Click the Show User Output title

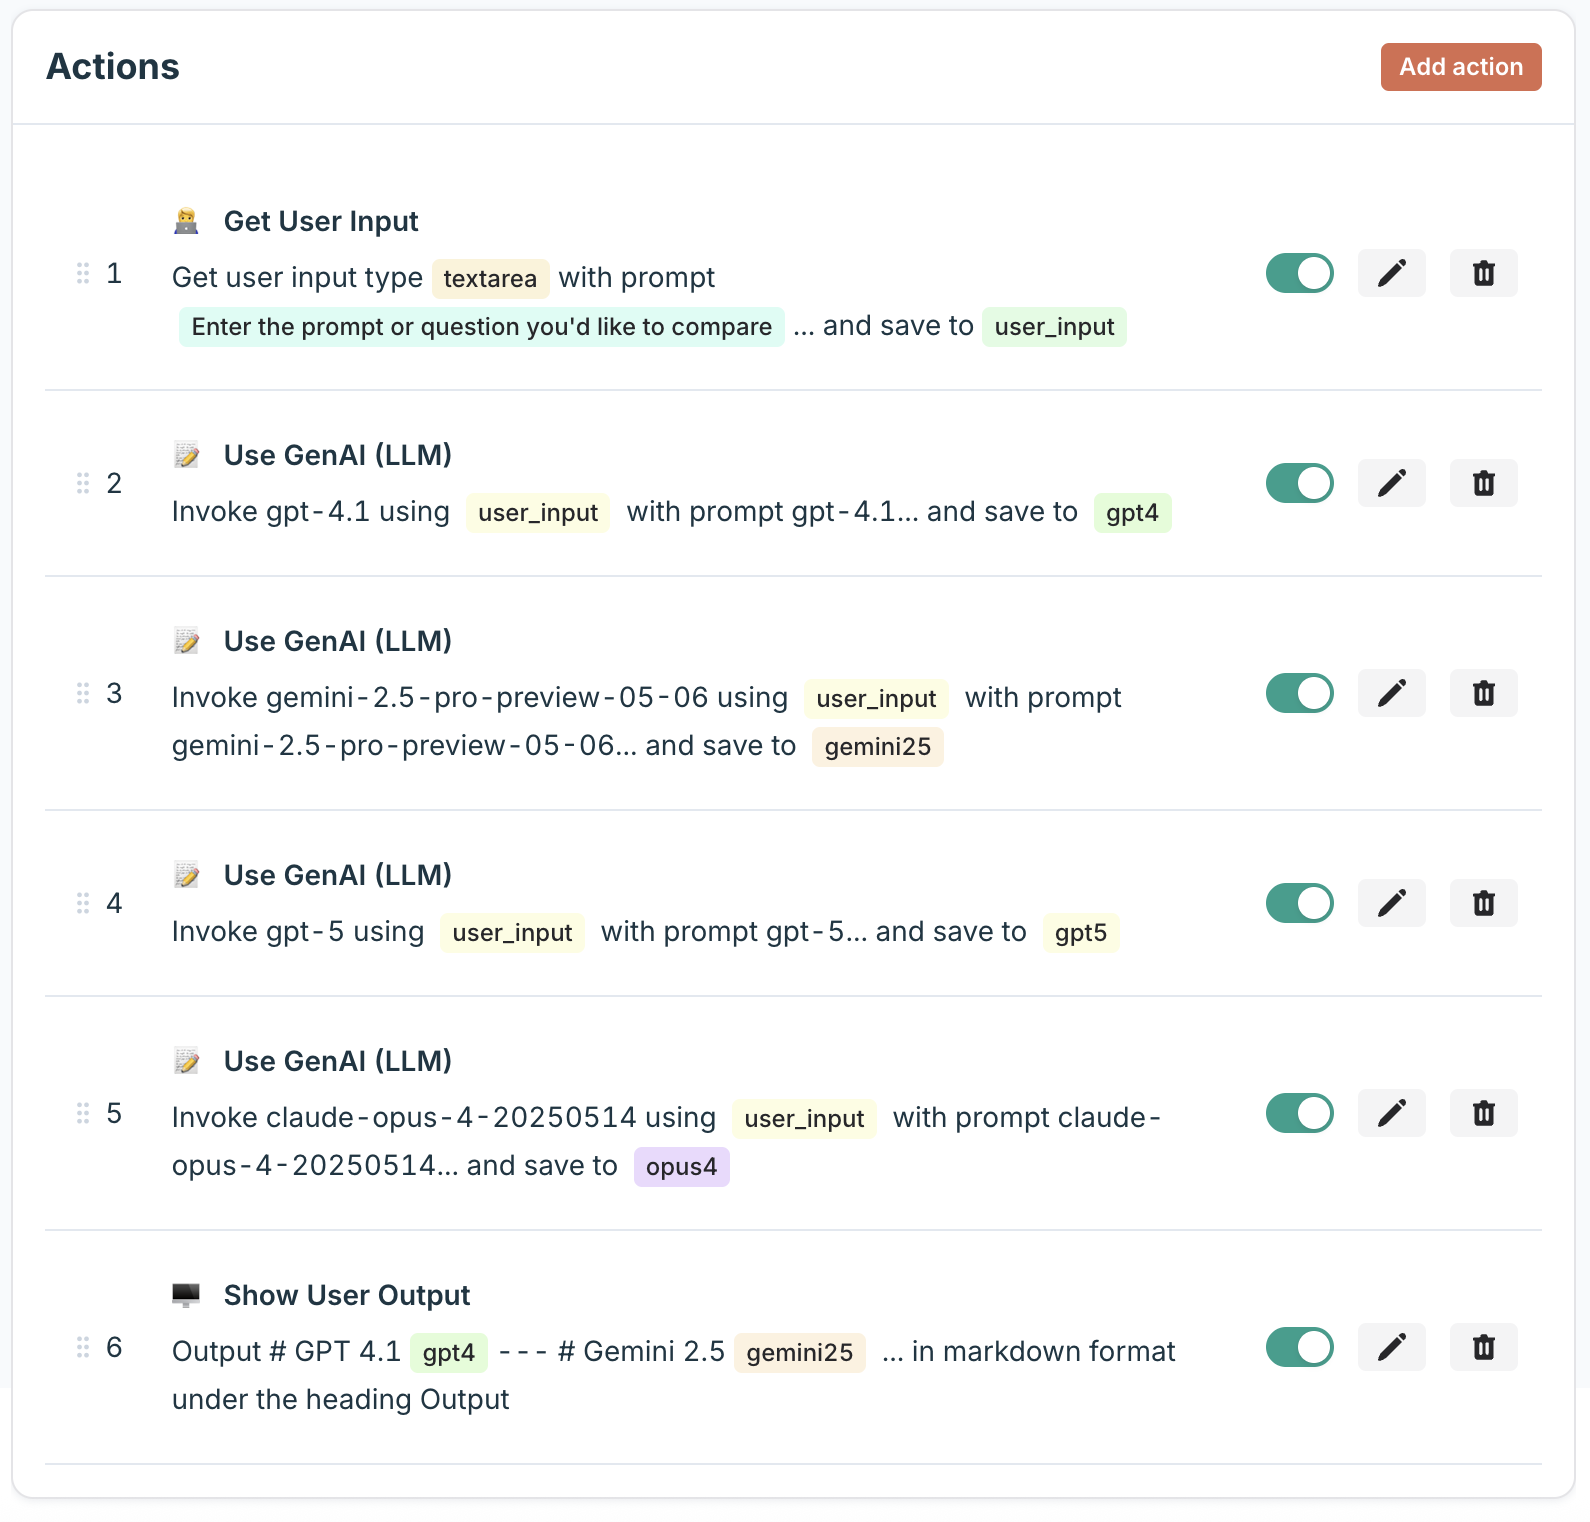tap(347, 1295)
